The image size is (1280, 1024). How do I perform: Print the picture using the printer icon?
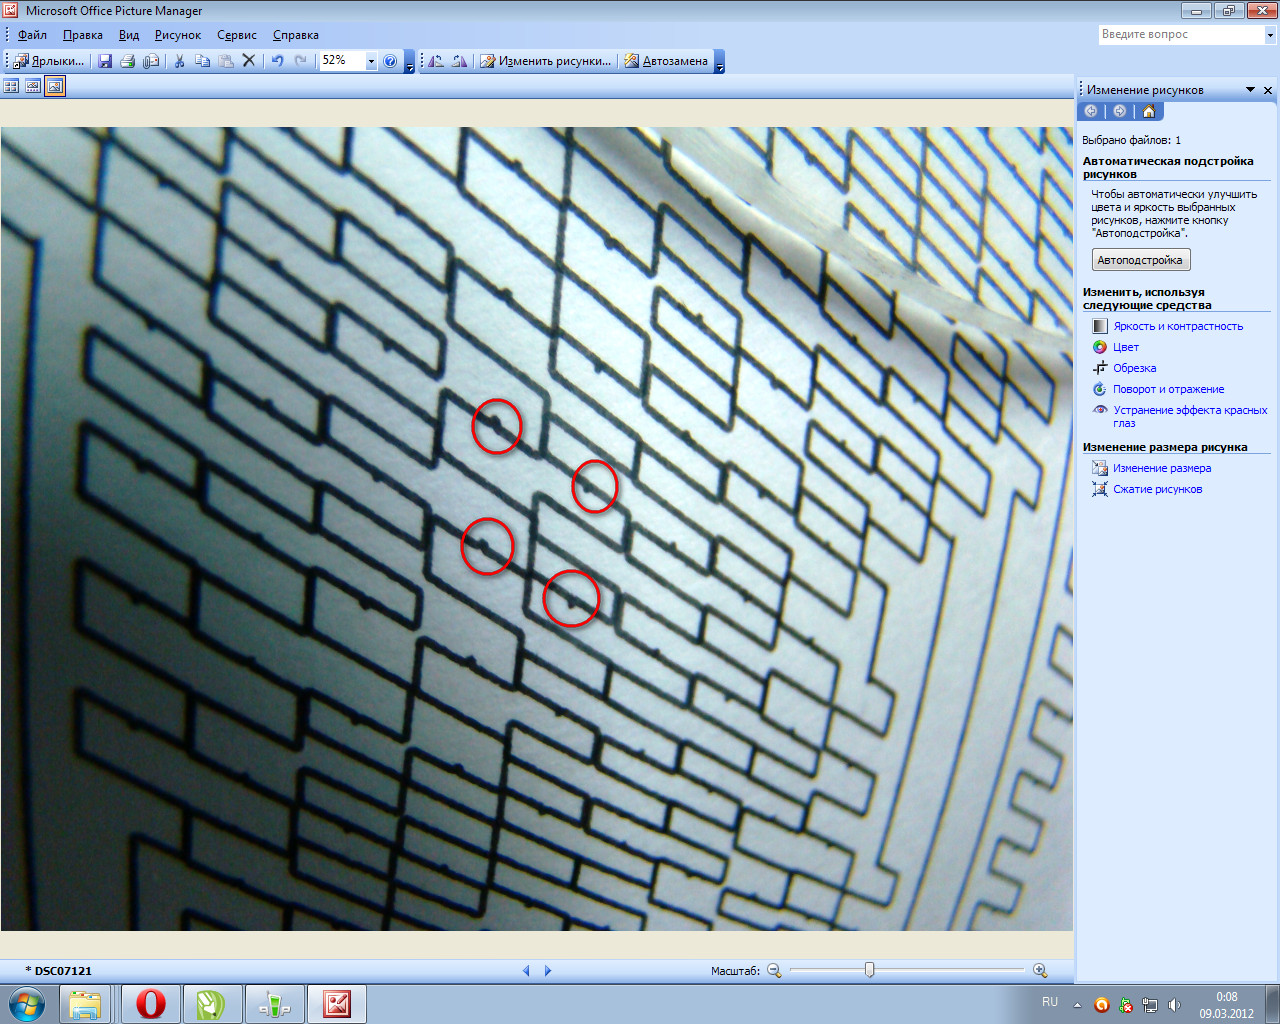tap(128, 61)
